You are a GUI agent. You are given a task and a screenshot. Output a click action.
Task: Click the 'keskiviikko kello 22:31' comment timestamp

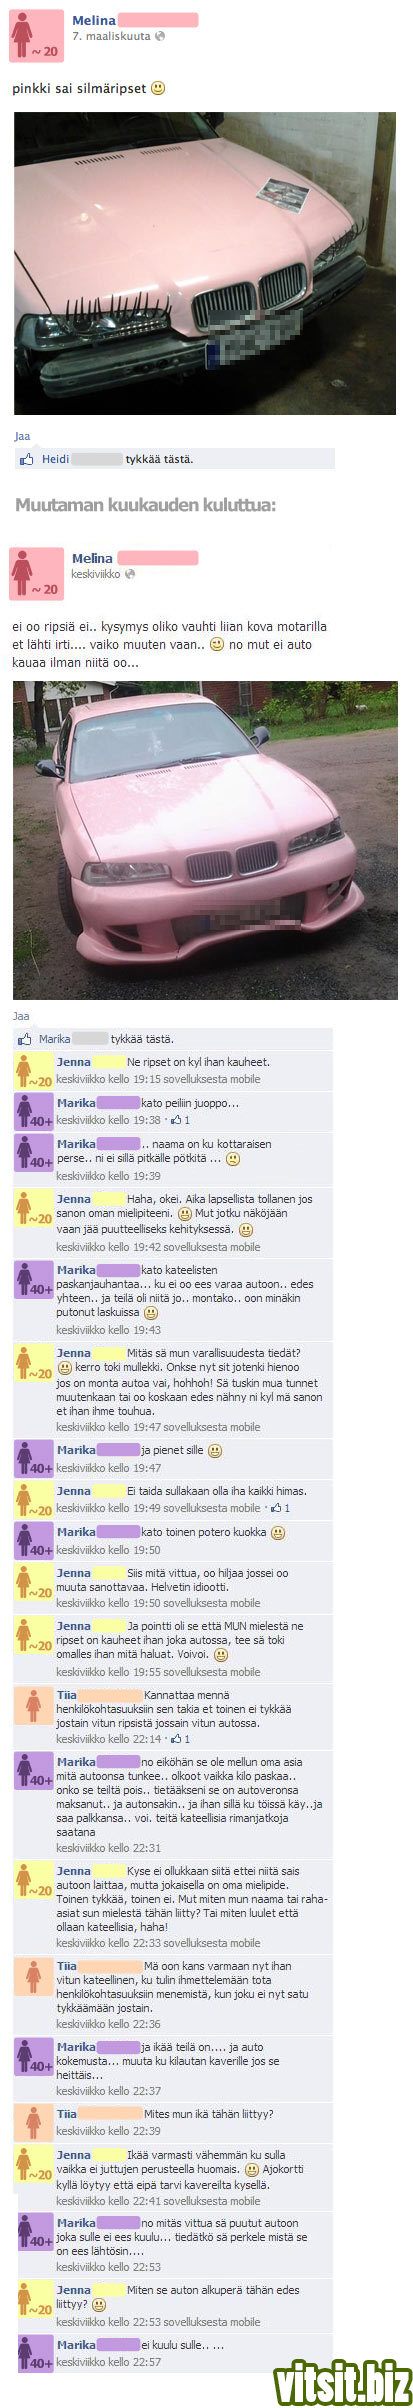coord(108,1848)
